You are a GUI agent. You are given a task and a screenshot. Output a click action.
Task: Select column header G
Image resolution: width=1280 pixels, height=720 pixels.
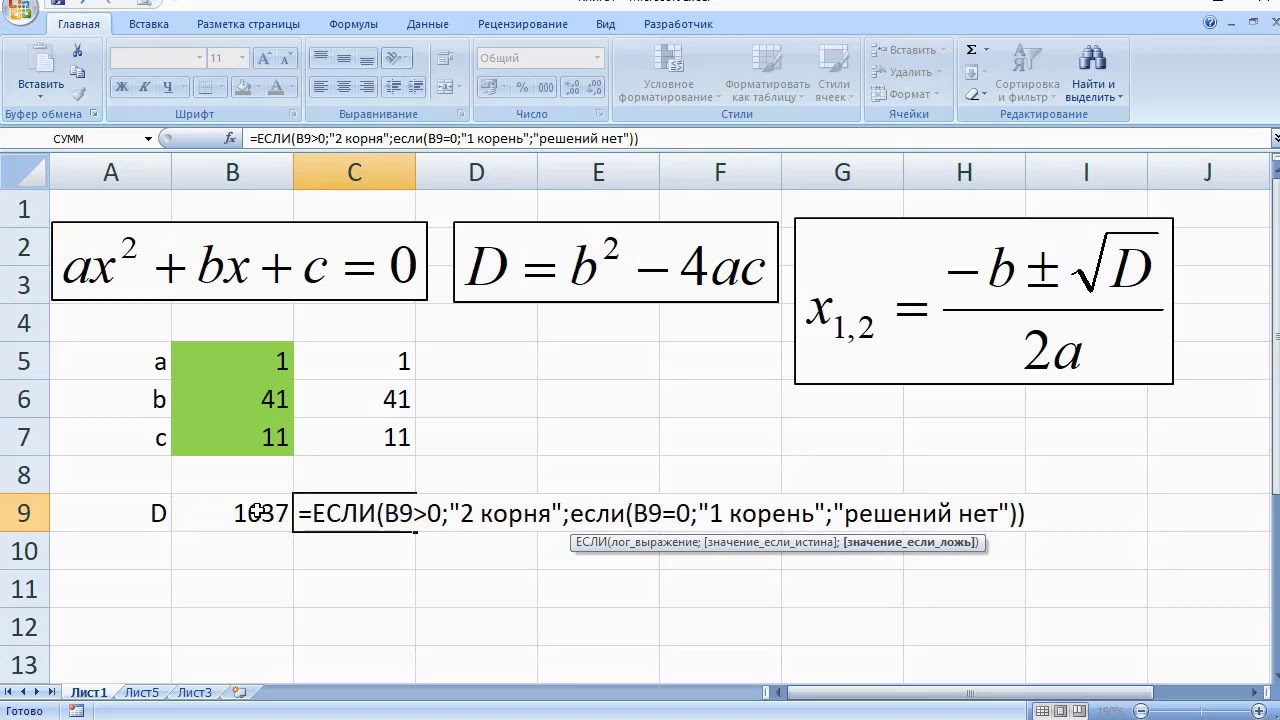(842, 173)
